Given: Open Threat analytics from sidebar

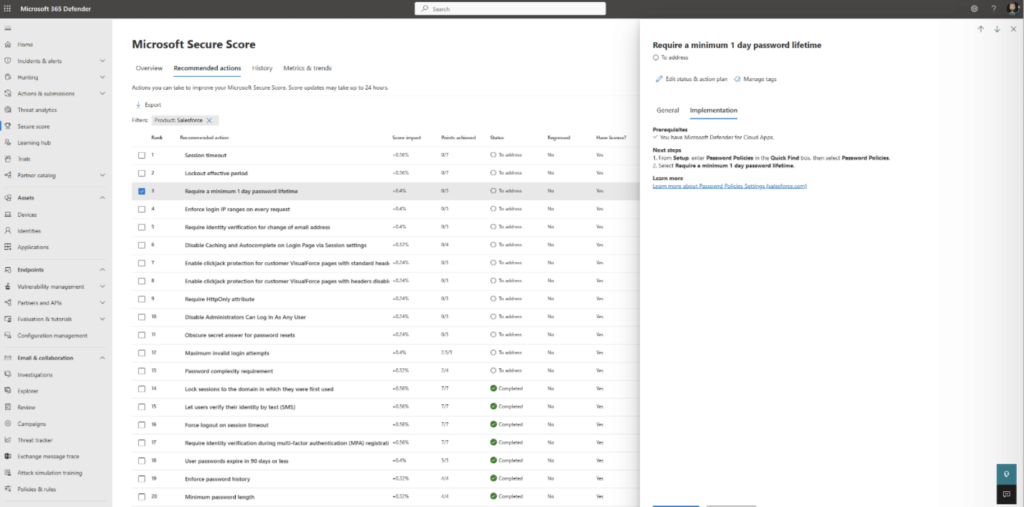Looking at the screenshot, I should click(37, 110).
